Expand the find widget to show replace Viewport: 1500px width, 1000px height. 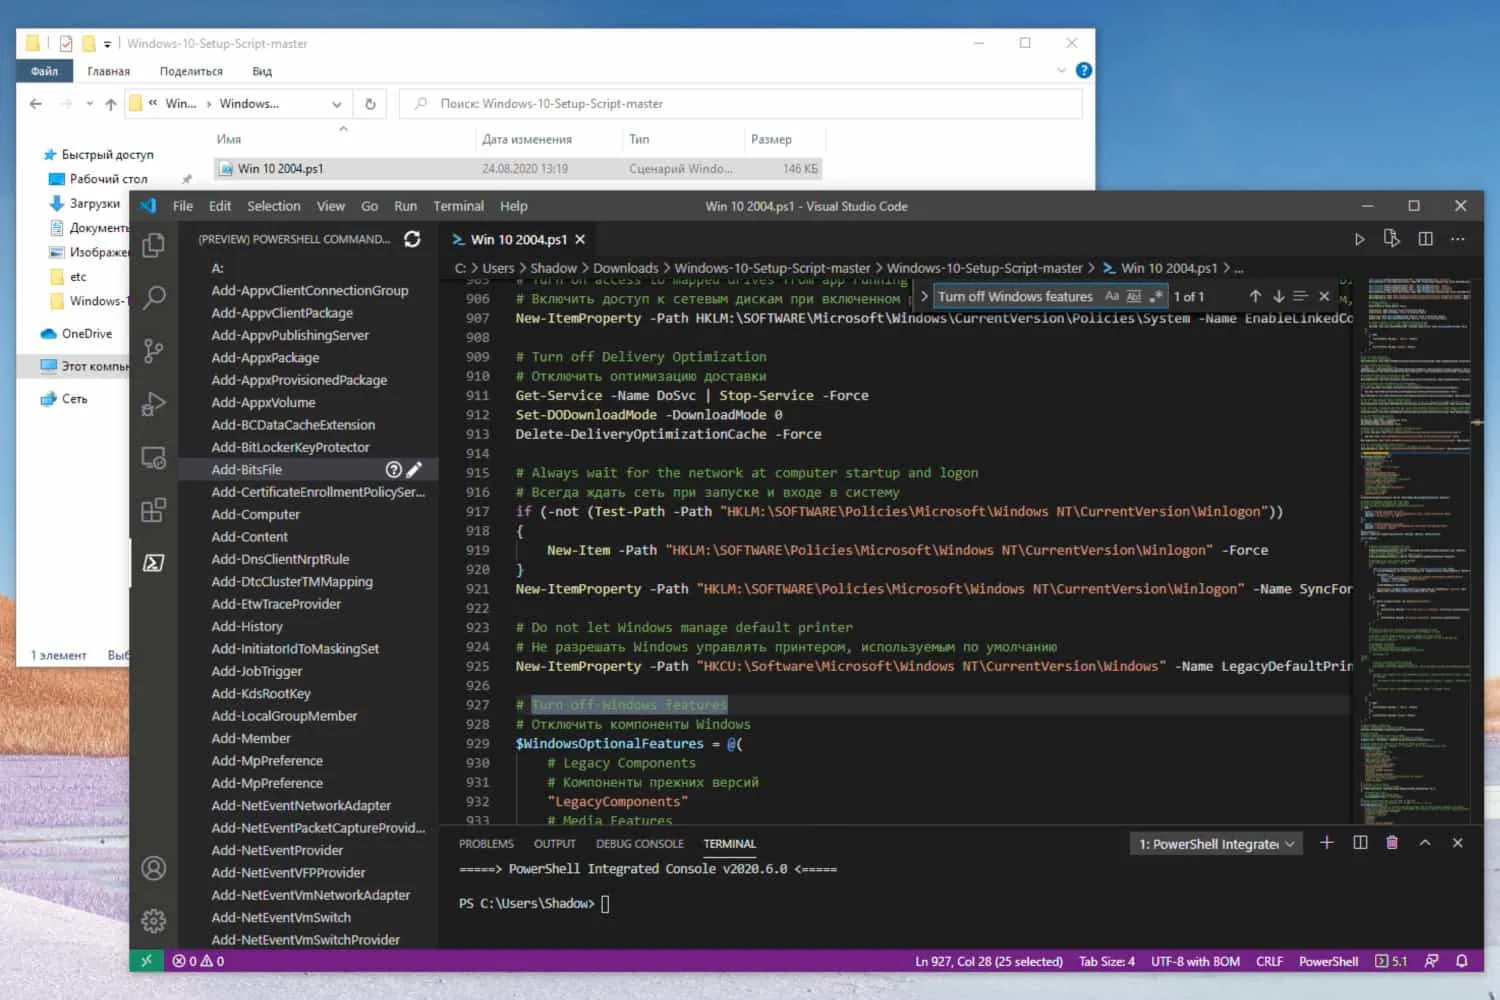coord(925,295)
